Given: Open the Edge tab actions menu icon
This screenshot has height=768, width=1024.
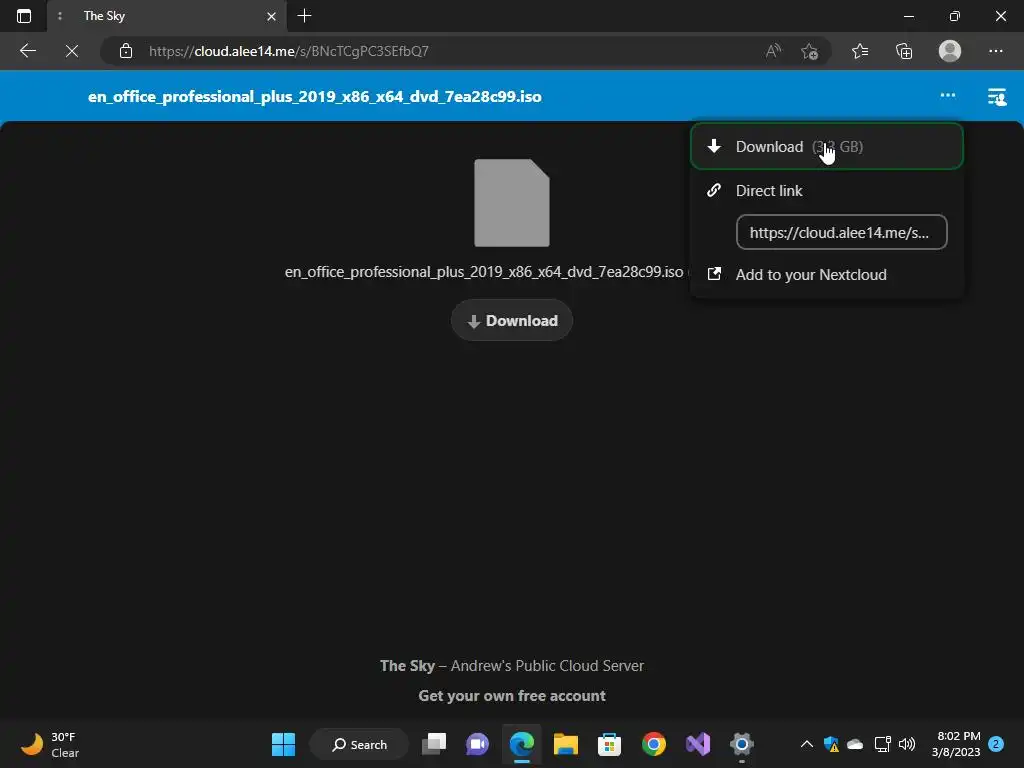Looking at the screenshot, I should pos(24,16).
